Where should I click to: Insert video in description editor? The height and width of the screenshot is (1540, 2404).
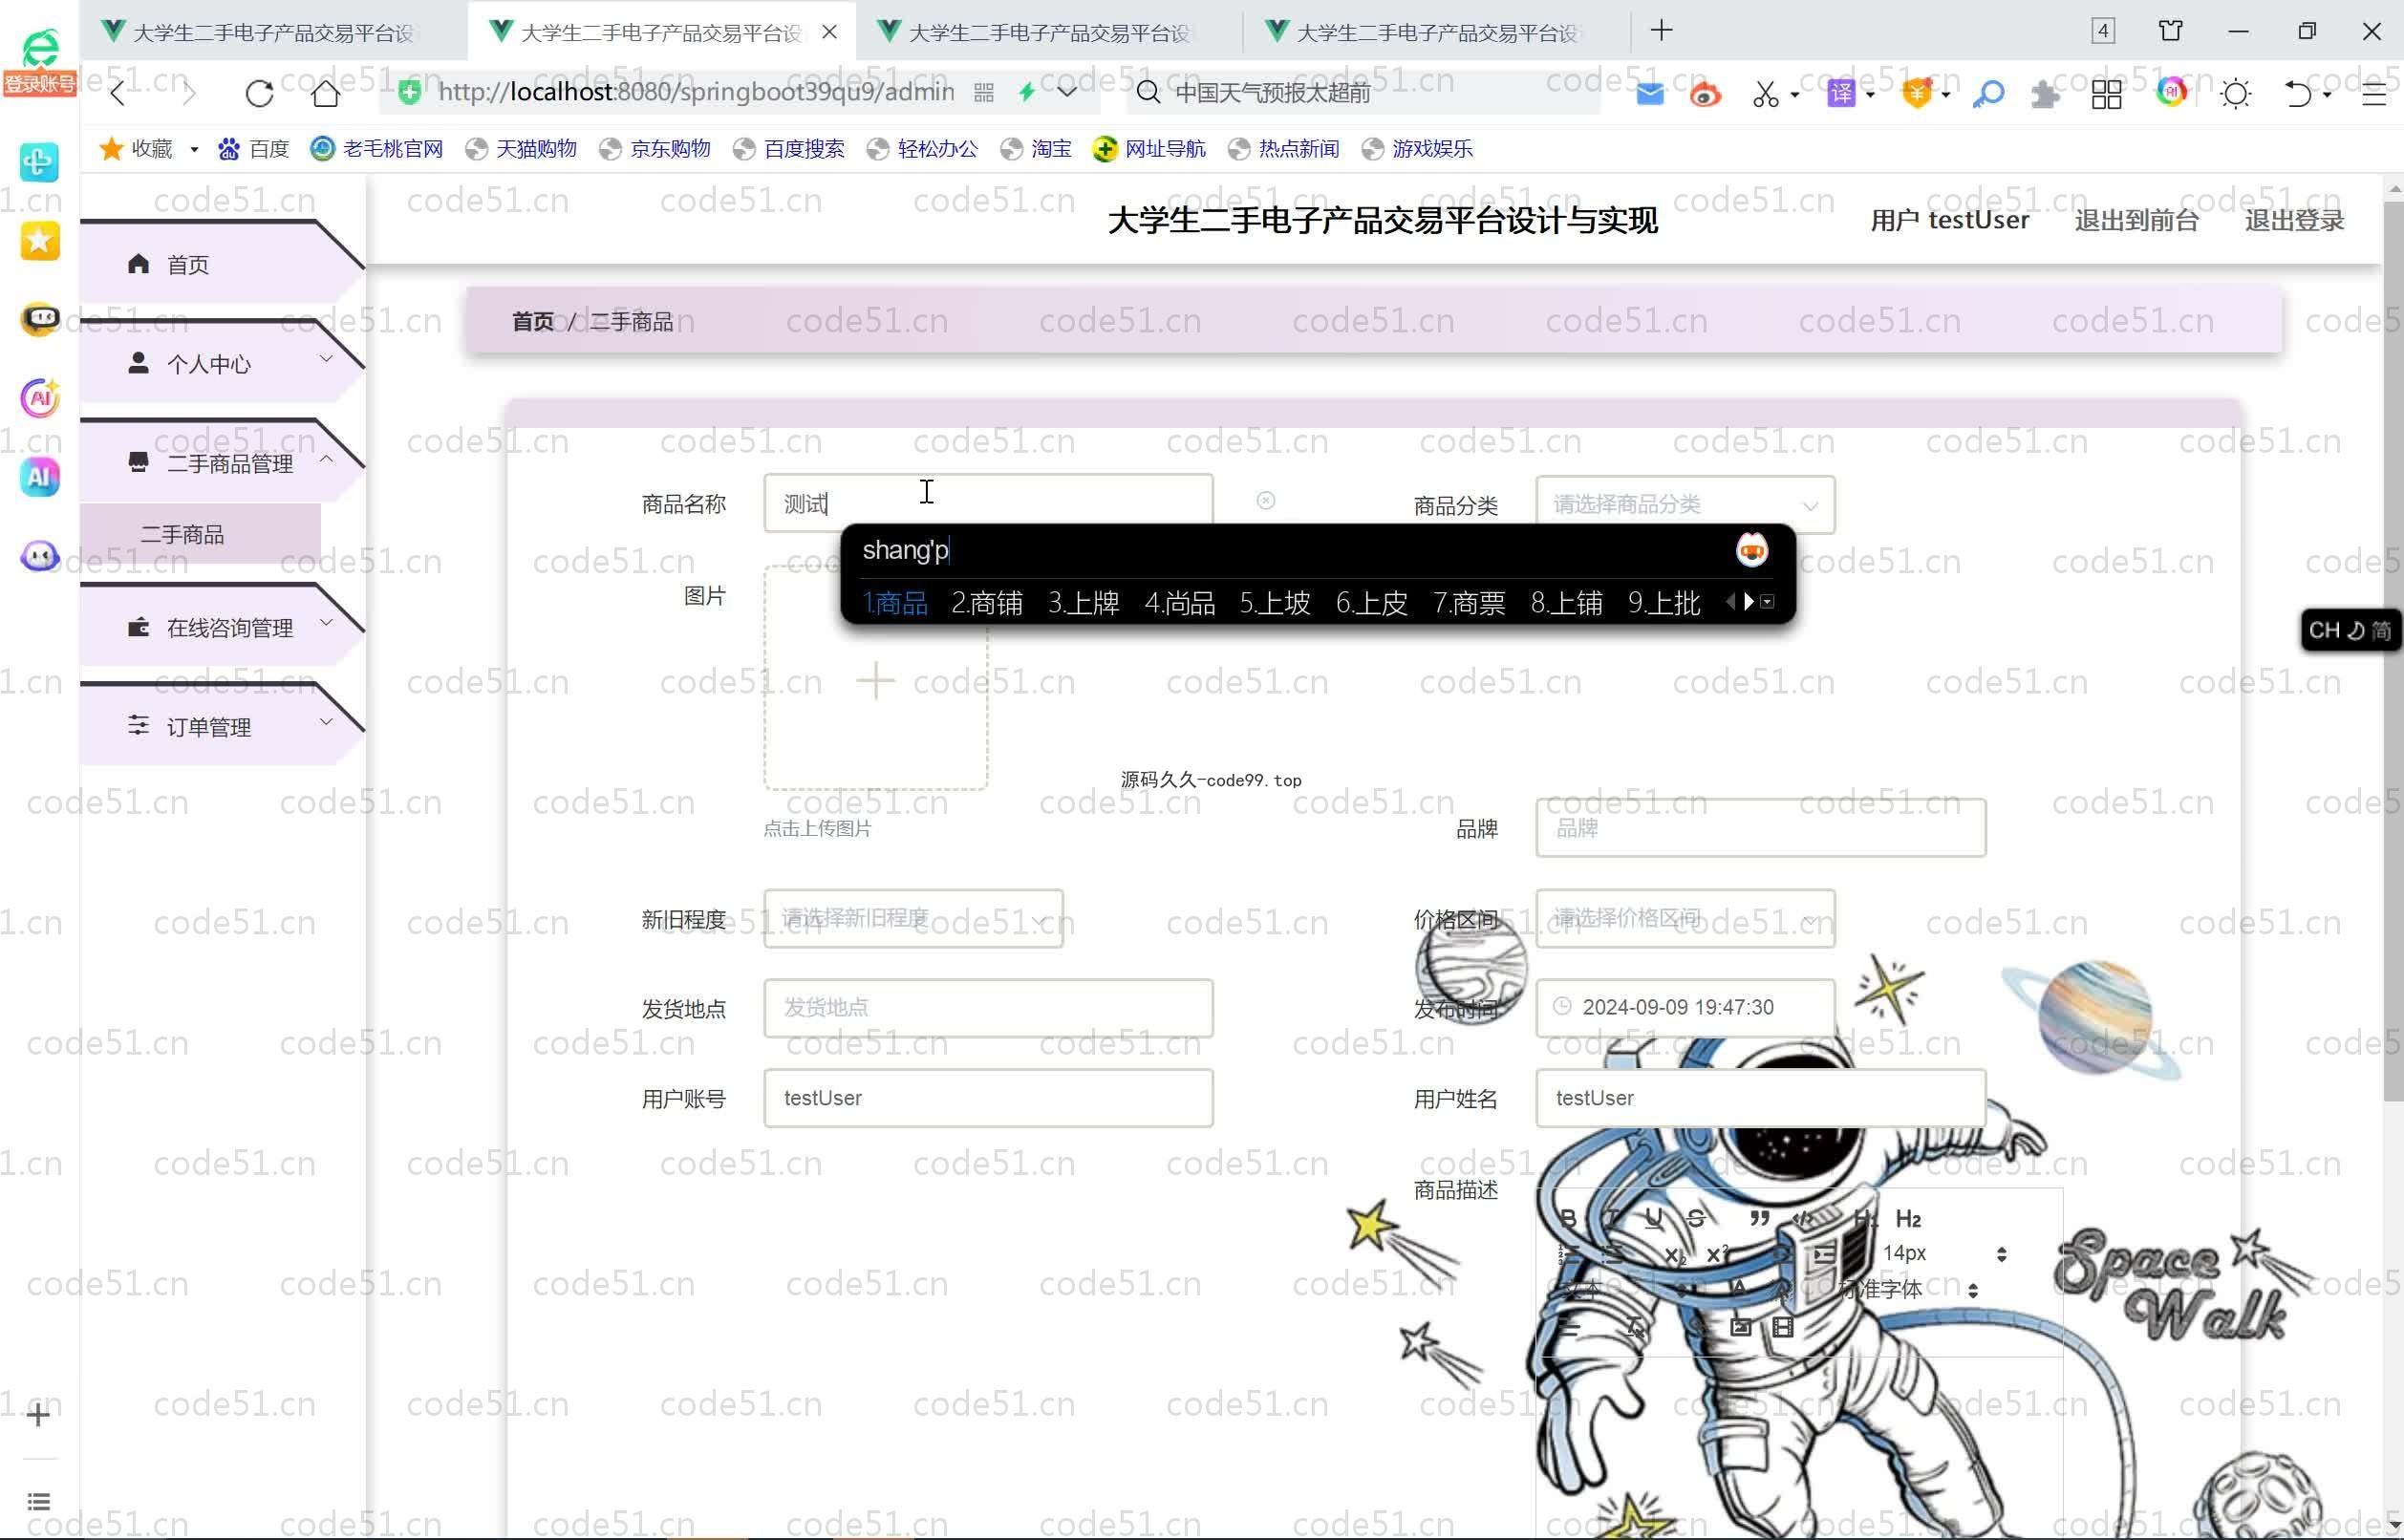point(1783,1327)
